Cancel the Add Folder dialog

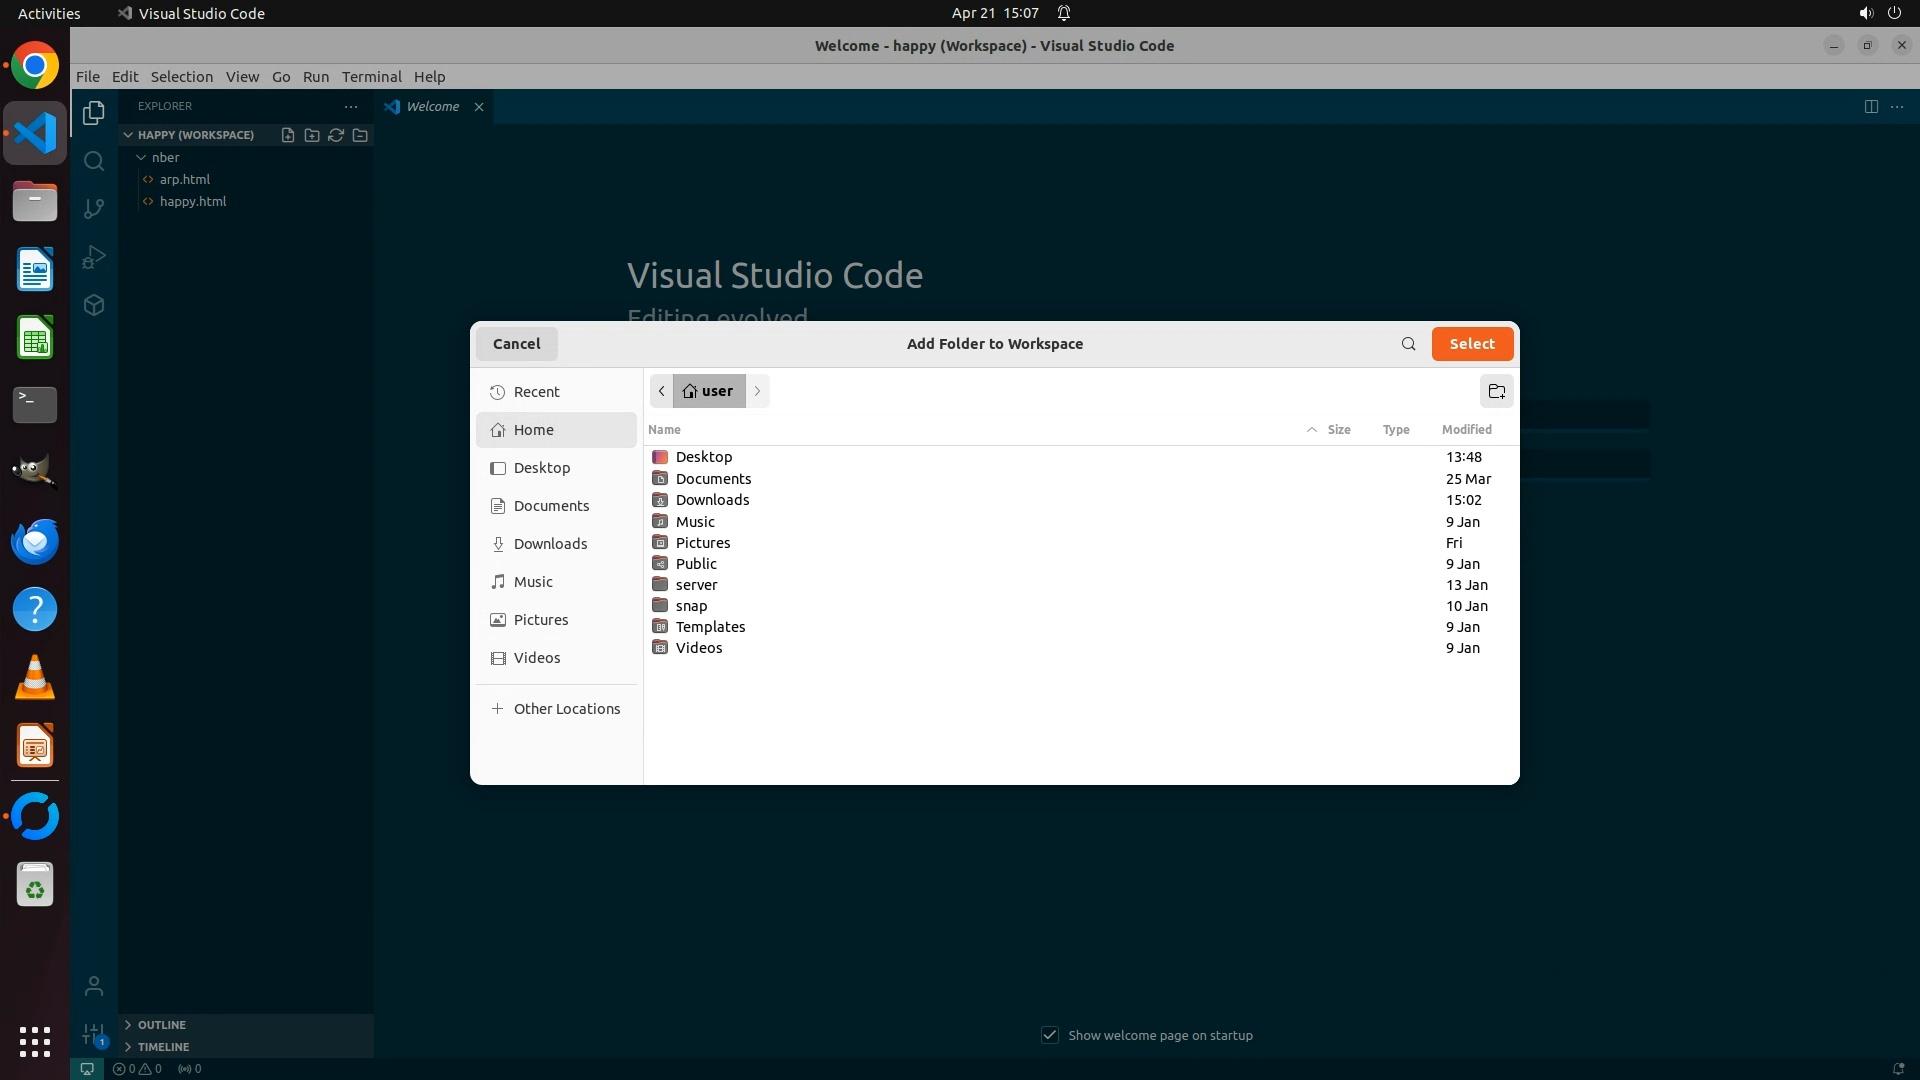pos(516,344)
